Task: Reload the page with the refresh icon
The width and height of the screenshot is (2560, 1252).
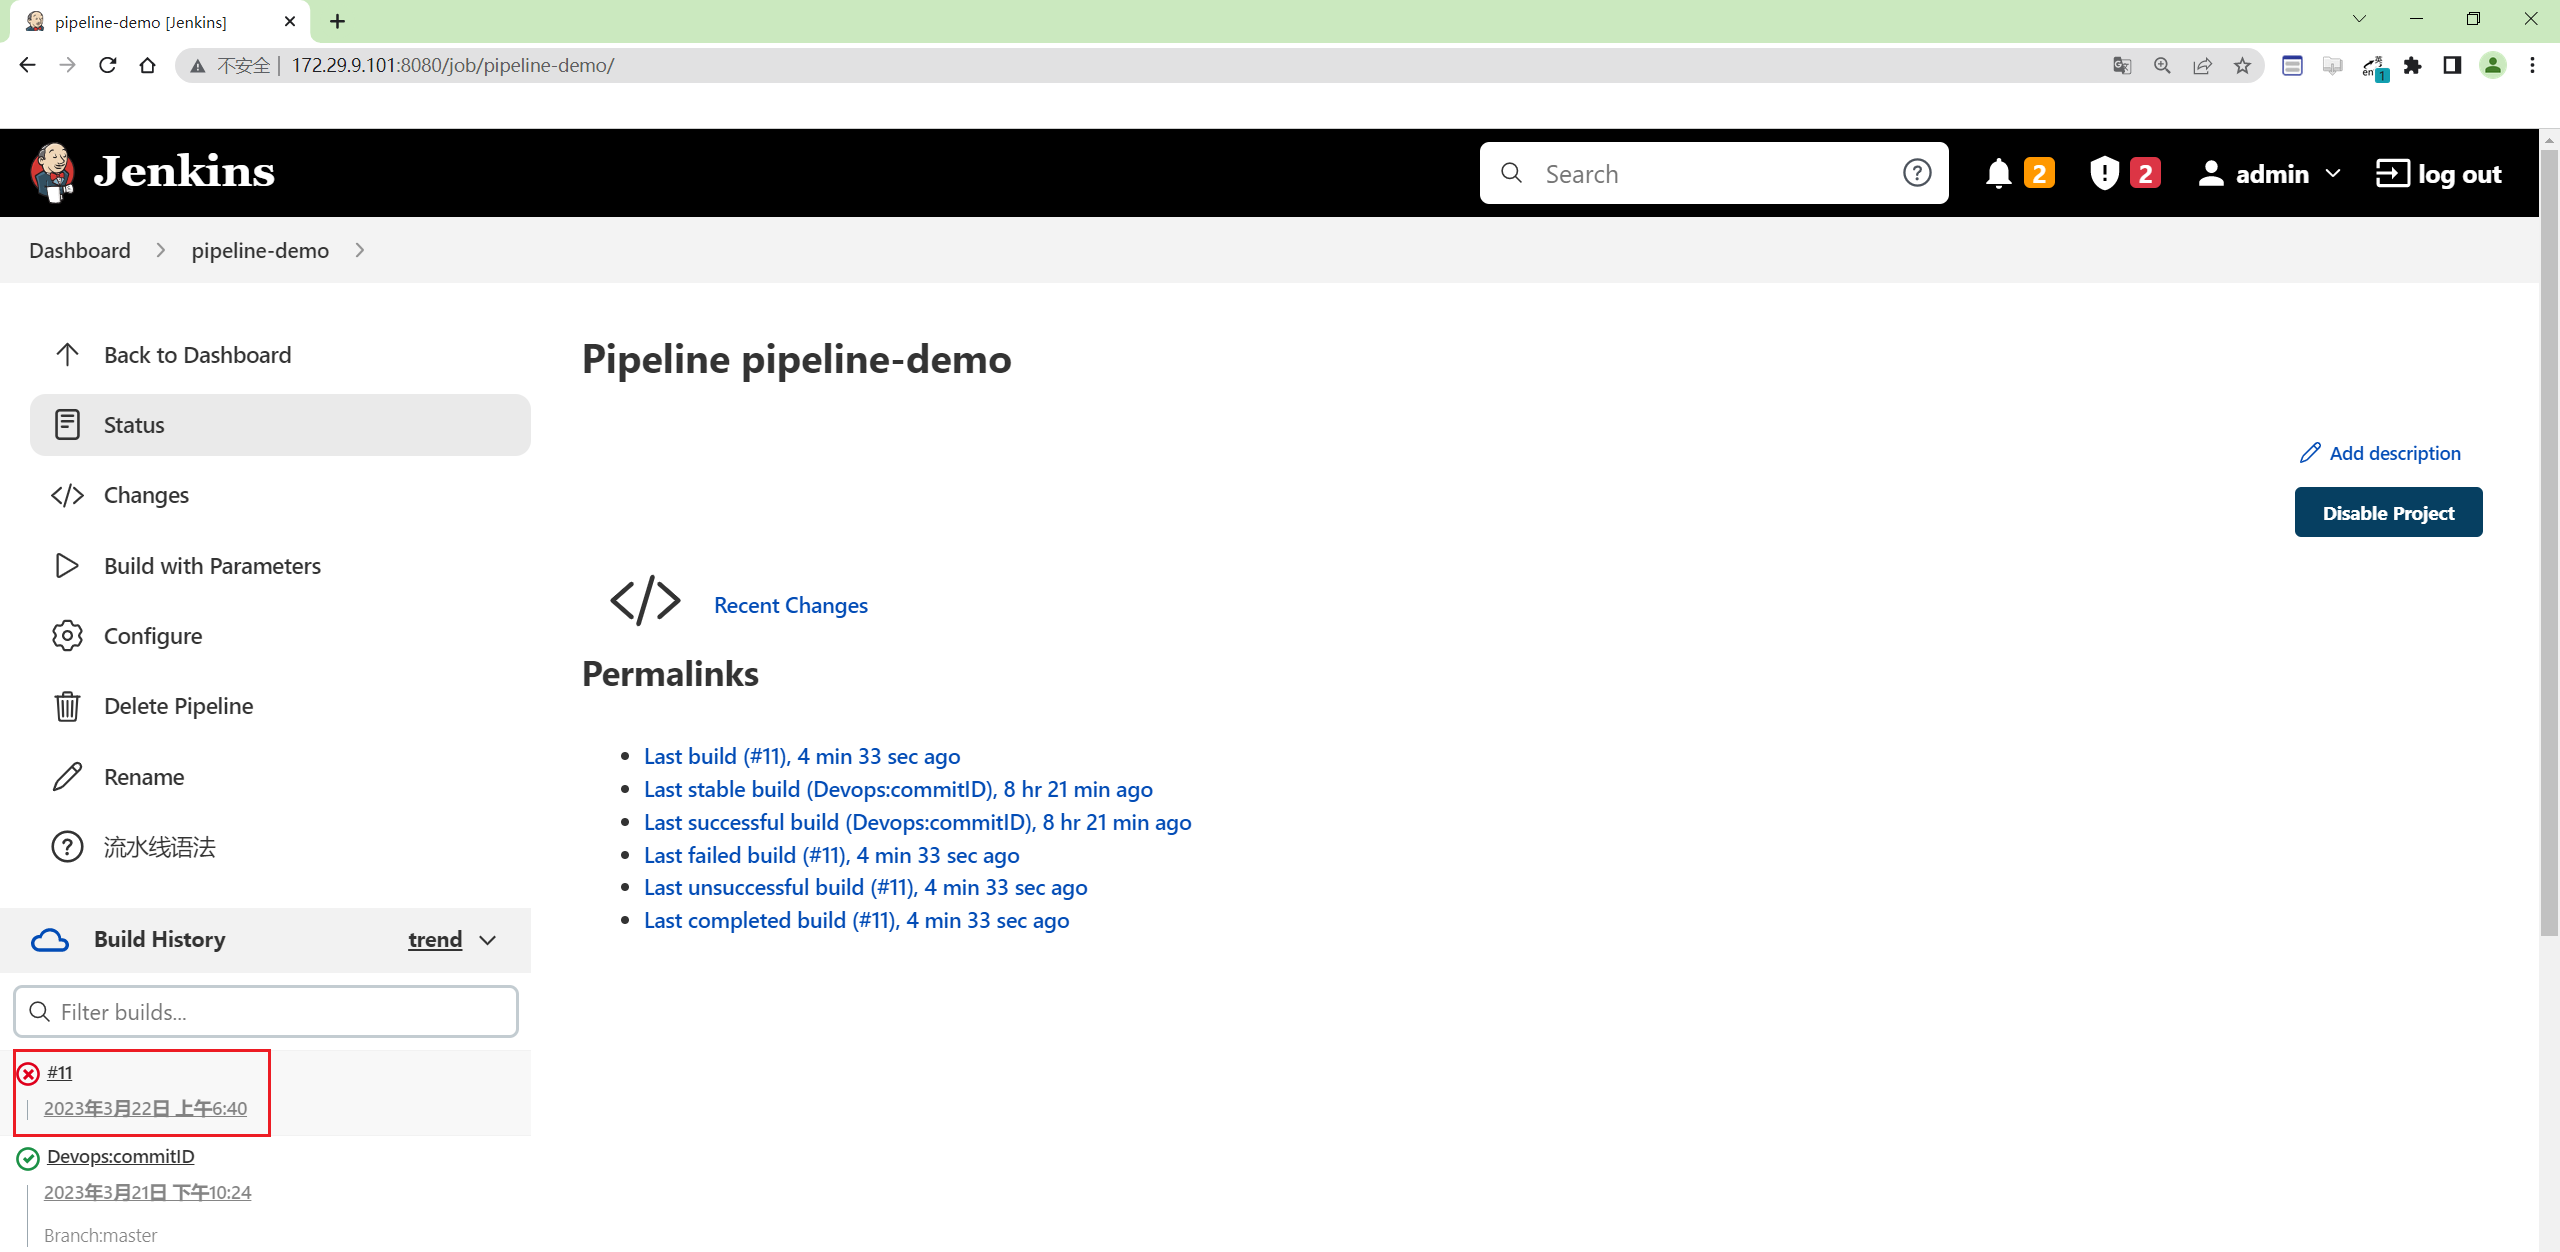Action: [x=107, y=65]
